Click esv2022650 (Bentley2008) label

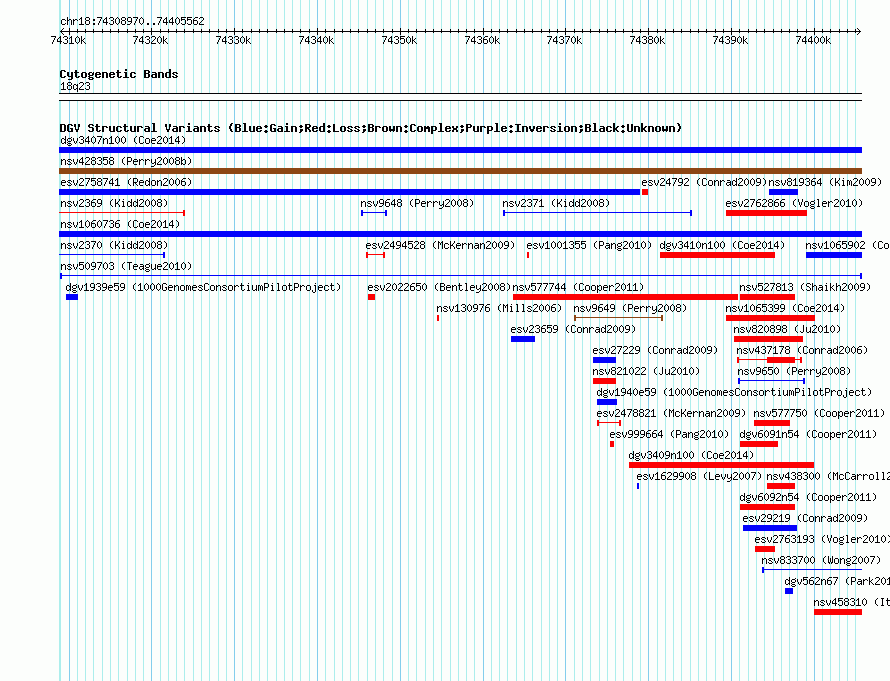click(x=439, y=287)
